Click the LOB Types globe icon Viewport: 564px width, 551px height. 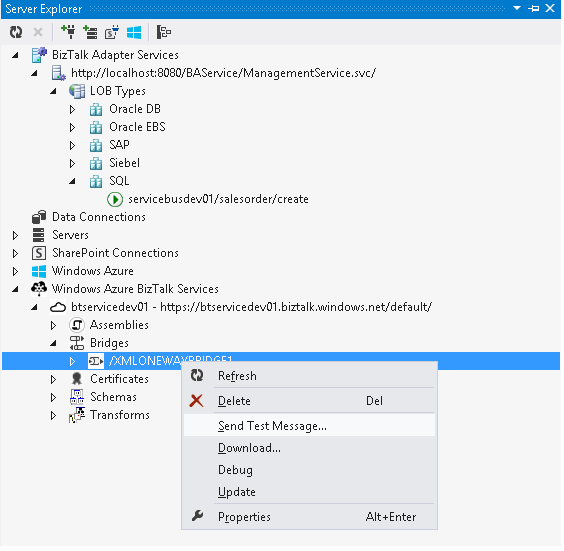77,91
